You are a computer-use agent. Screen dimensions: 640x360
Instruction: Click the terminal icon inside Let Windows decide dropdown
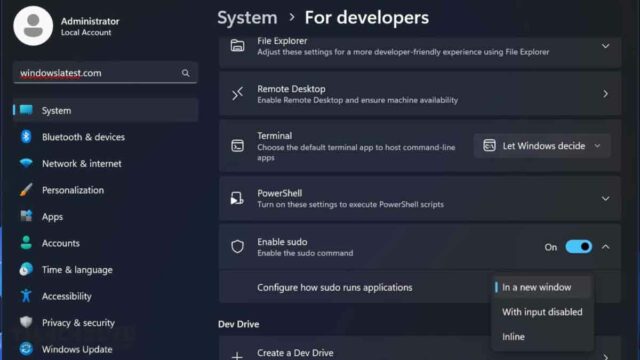[489, 145]
